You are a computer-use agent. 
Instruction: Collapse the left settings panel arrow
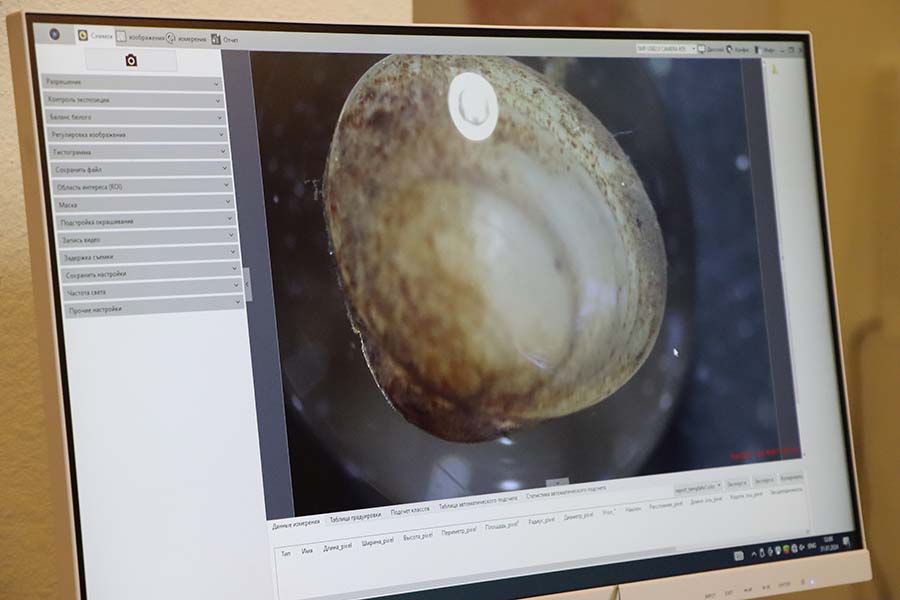click(x=247, y=284)
